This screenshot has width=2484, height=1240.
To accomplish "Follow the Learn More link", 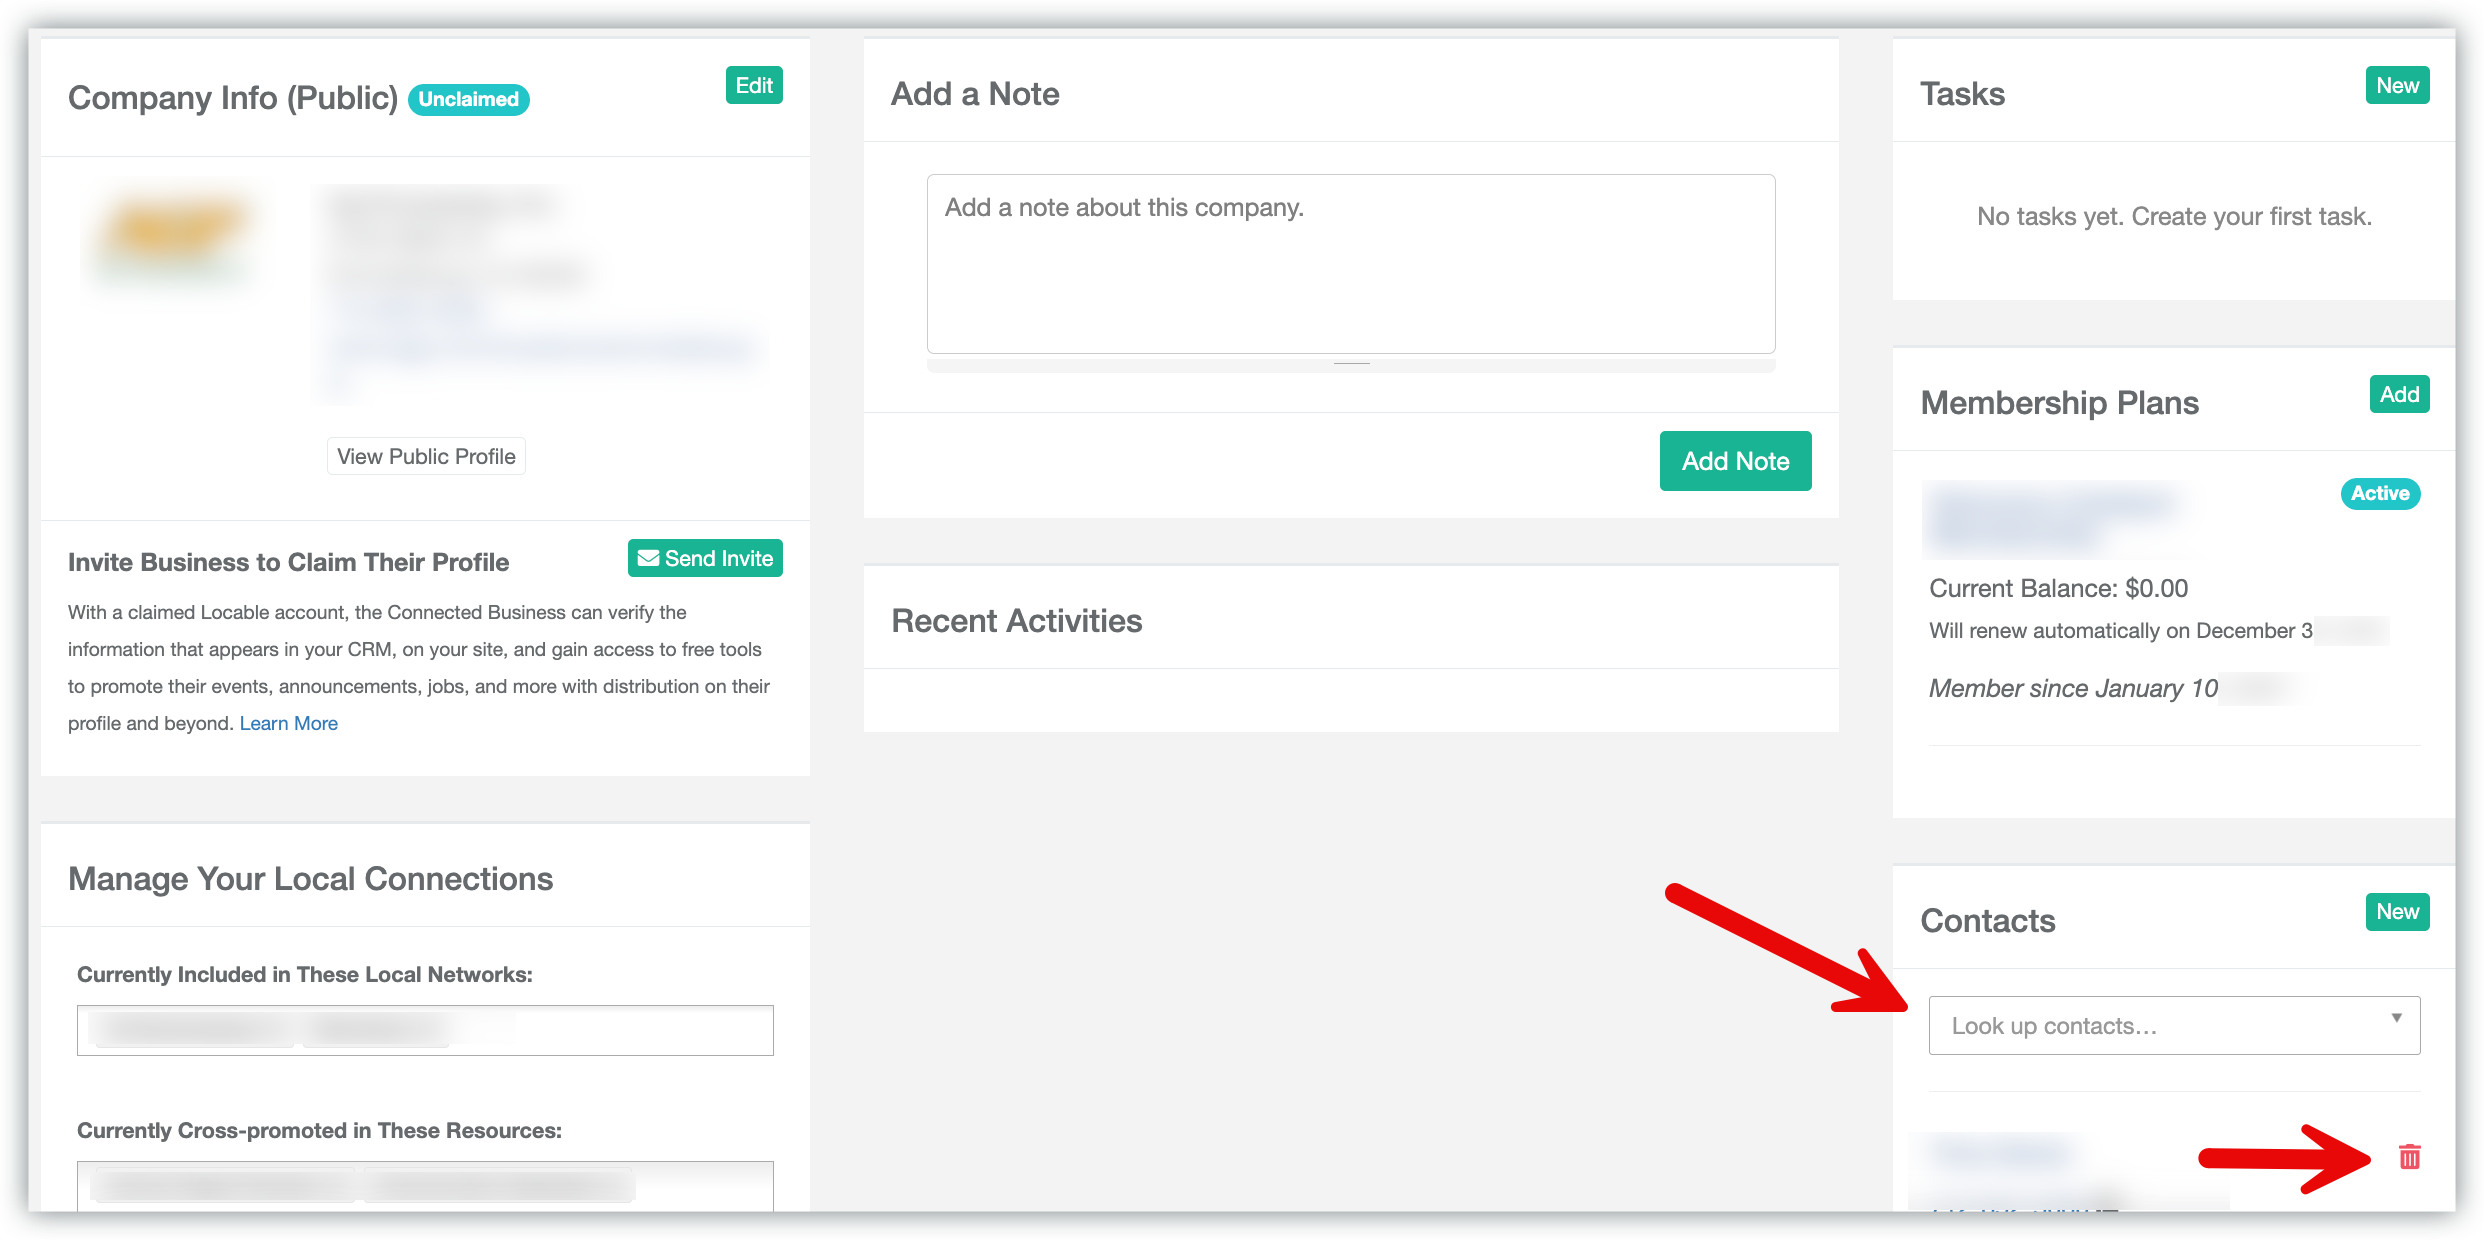I will tap(288, 723).
